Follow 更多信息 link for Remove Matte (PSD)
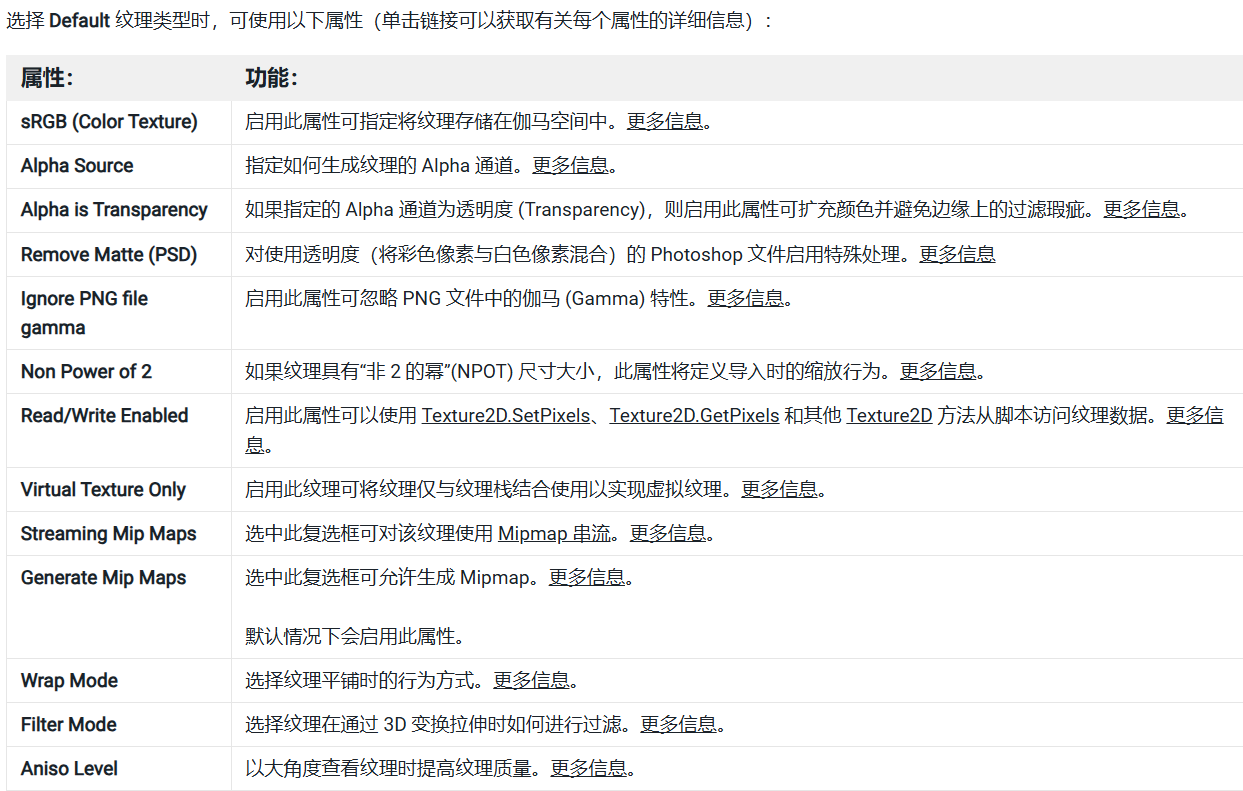Viewport: 1243px width, 791px height. tap(957, 255)
